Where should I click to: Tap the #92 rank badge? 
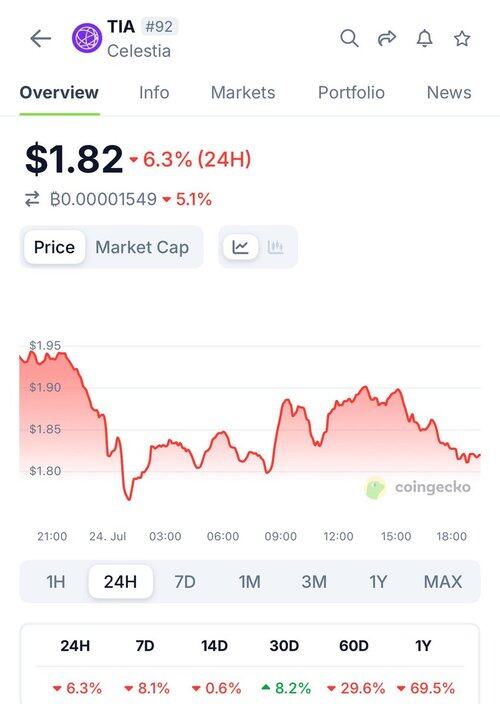tap(159, 26)
